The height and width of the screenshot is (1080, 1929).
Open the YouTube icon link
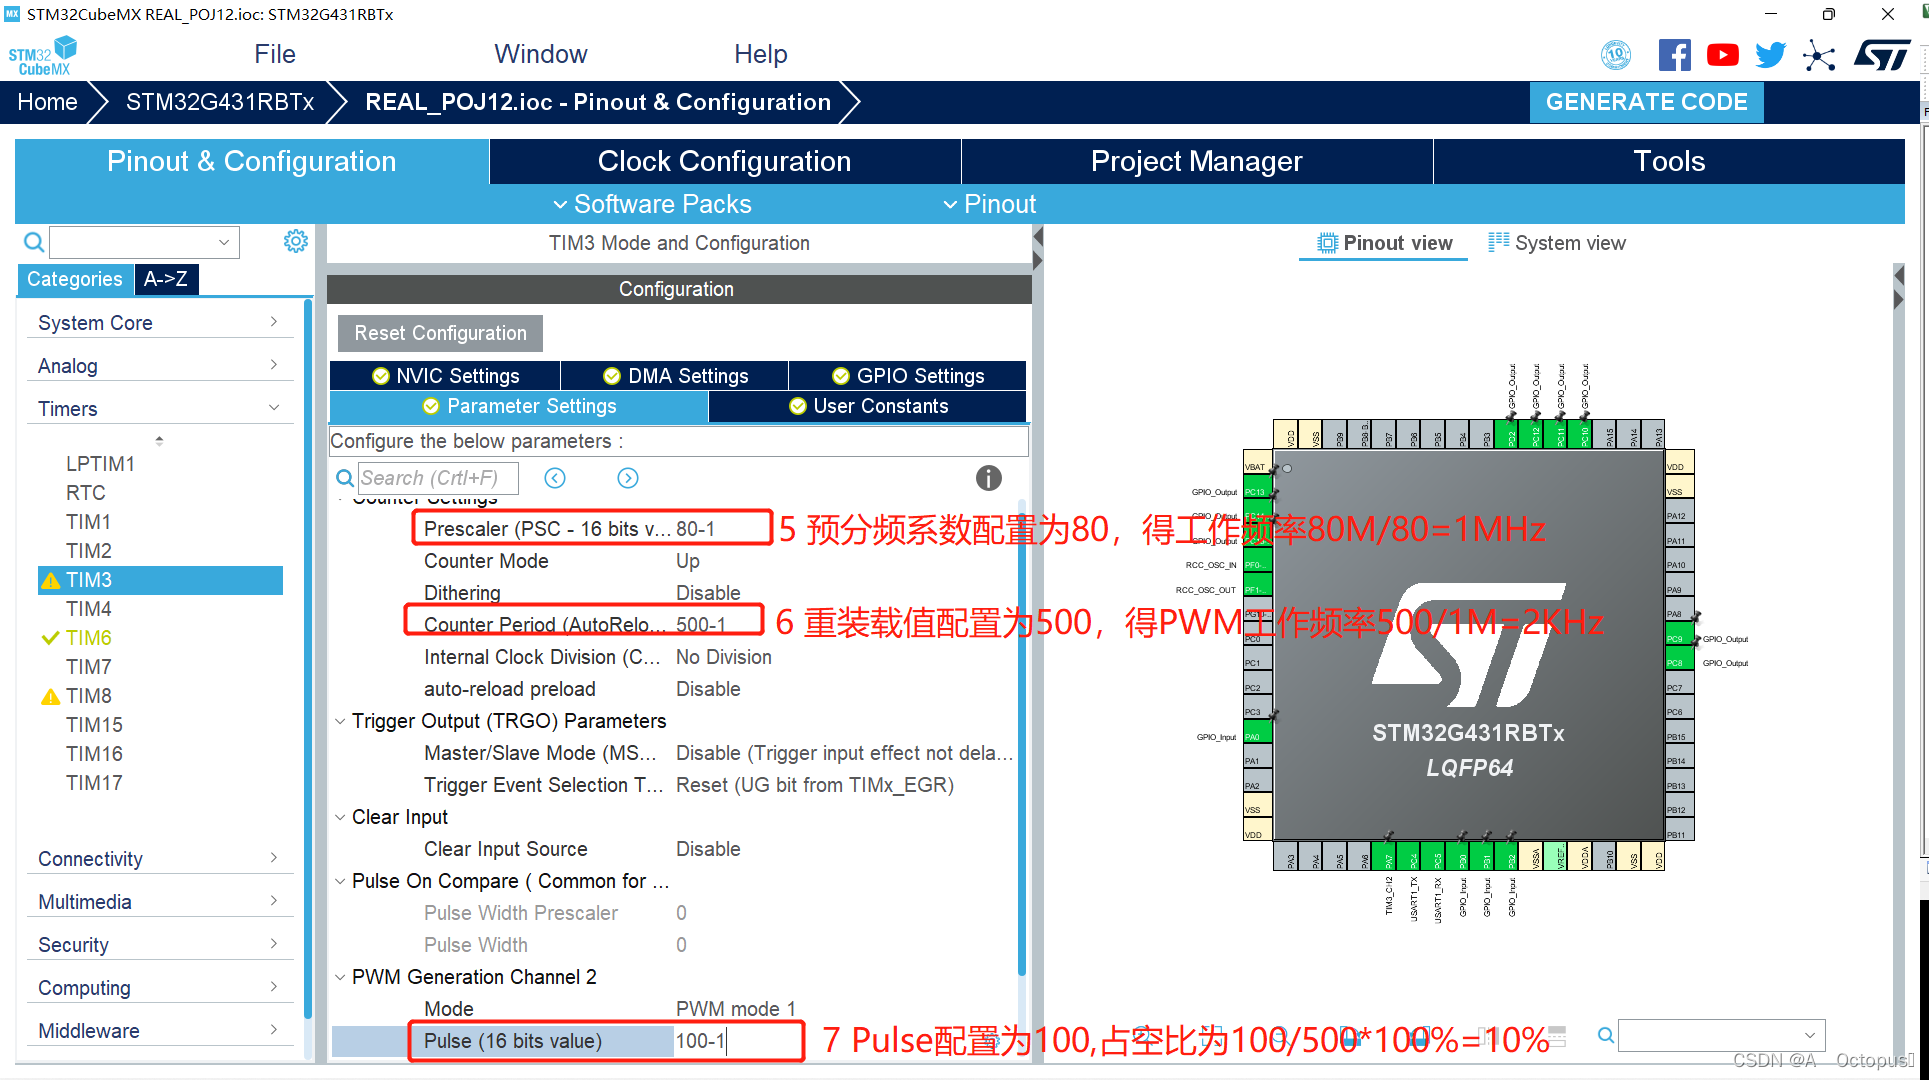[x=1722, y=55]
